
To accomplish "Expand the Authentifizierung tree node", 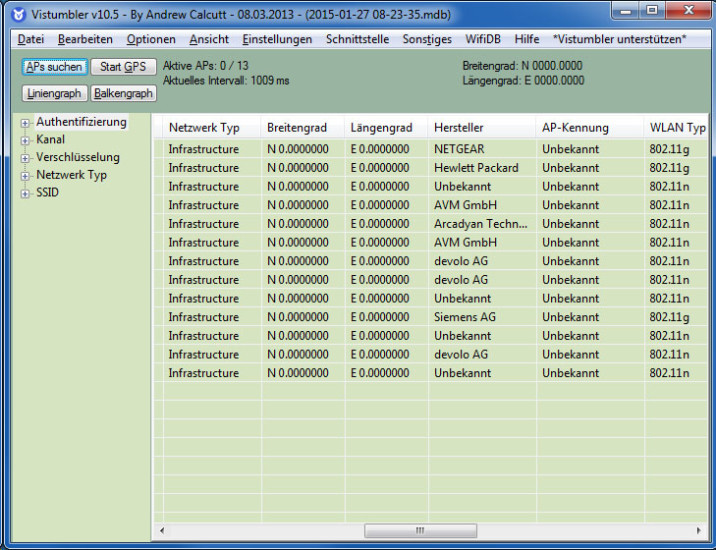I will 26,122.
